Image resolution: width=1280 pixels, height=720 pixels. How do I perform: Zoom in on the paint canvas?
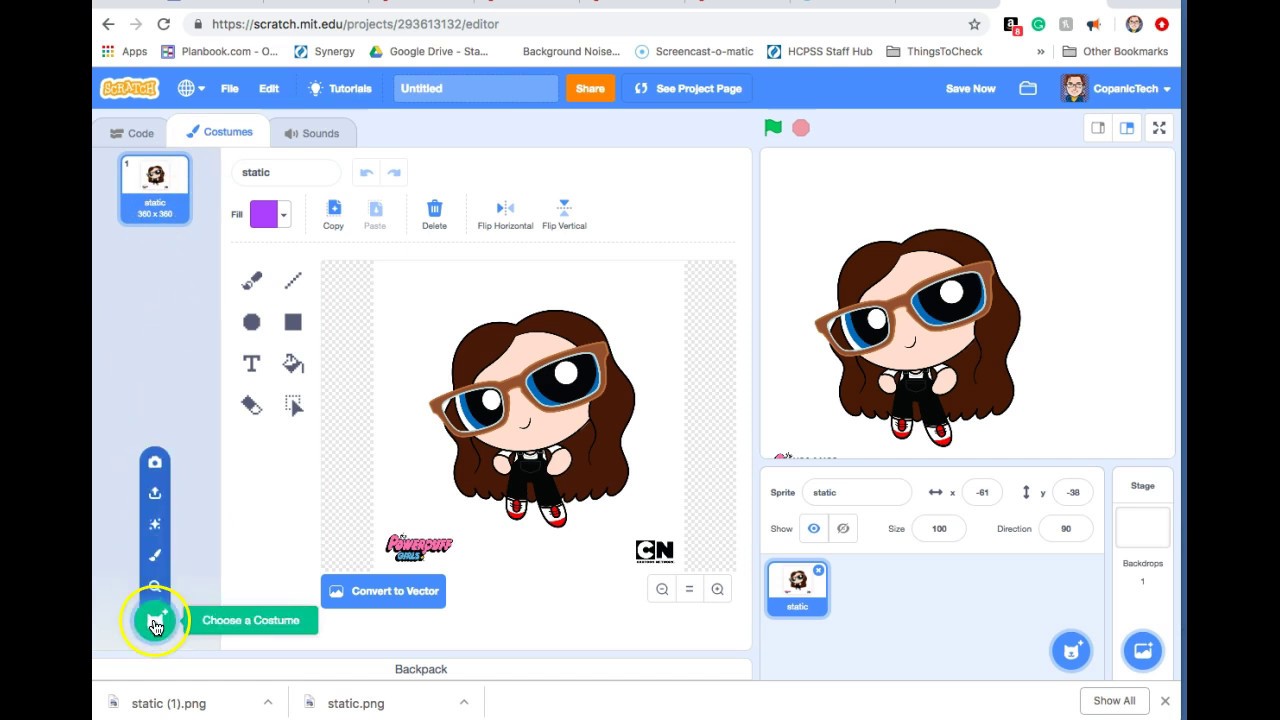pos(717,590)
